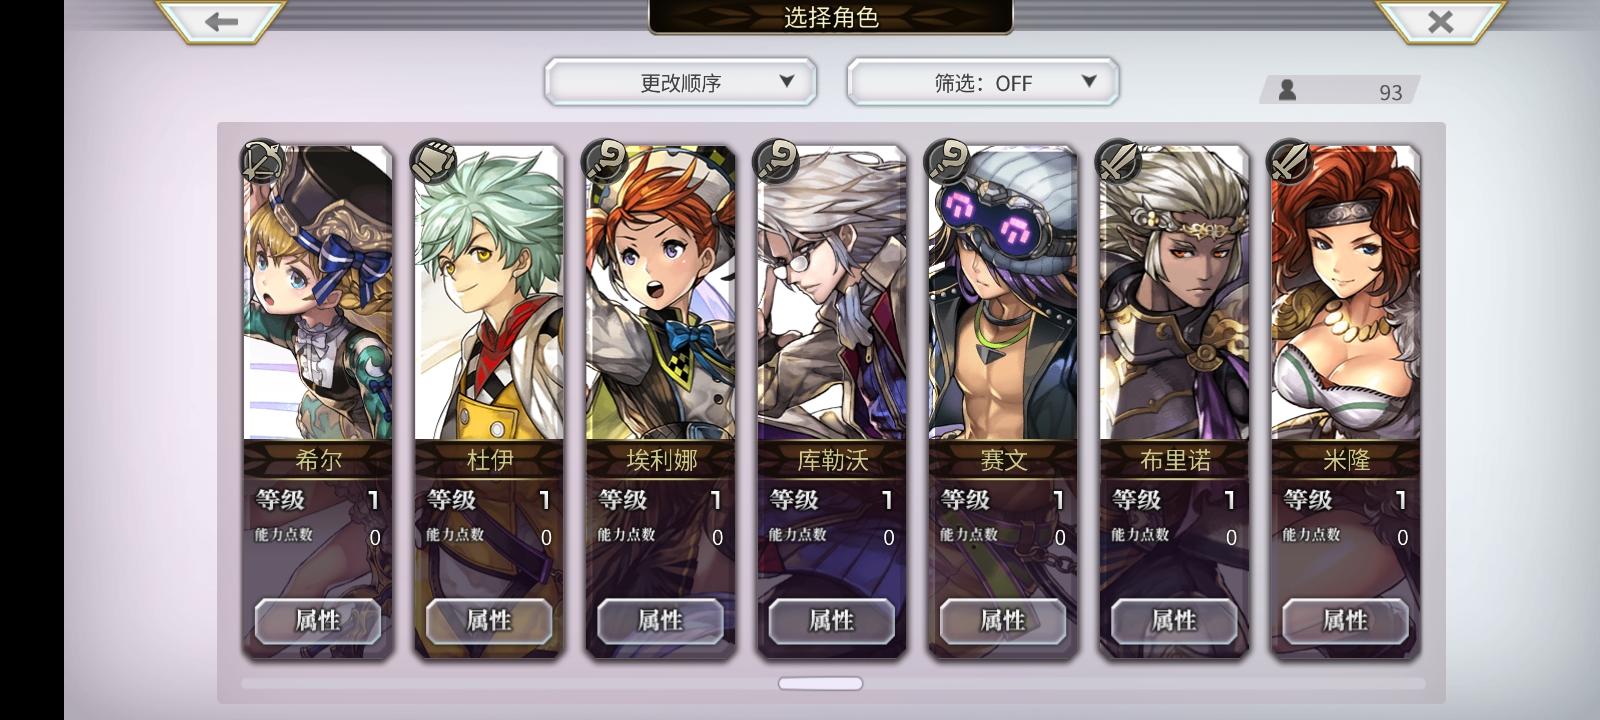
Task: Click the bow weapon icon on 希尔's card
Action: (262, 161)
